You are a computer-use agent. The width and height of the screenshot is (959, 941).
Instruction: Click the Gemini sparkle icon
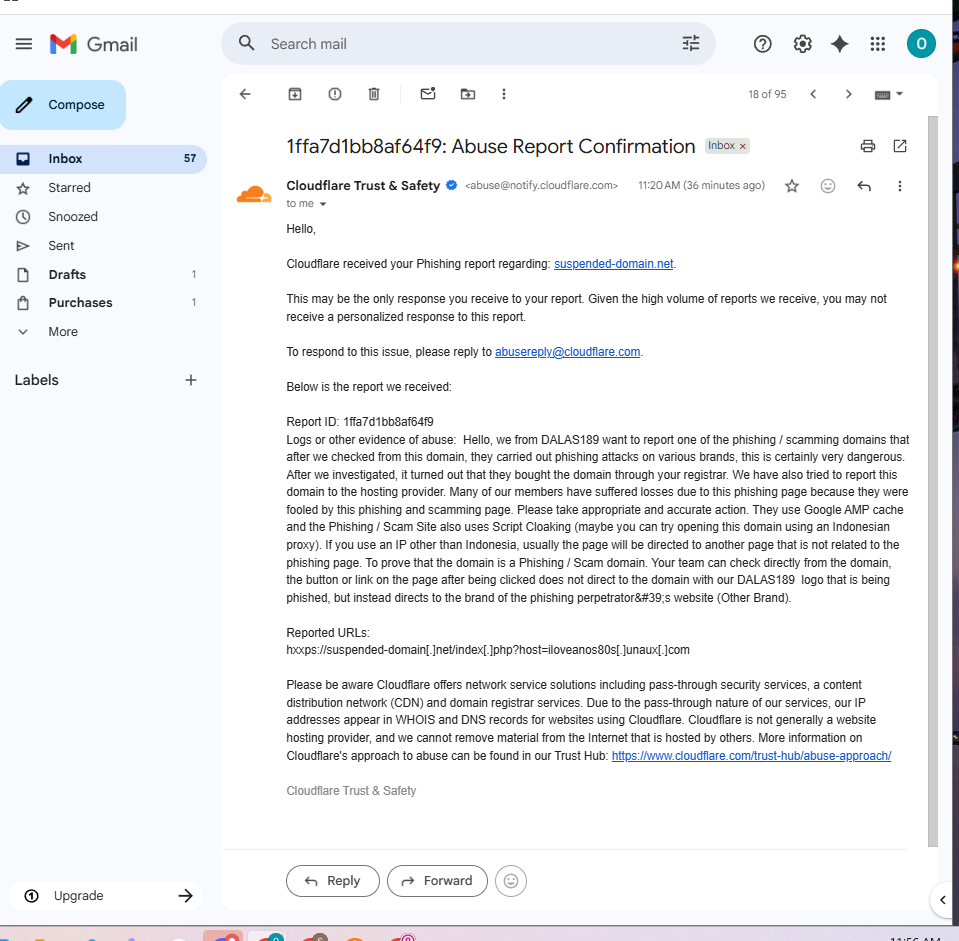point(840,44)
